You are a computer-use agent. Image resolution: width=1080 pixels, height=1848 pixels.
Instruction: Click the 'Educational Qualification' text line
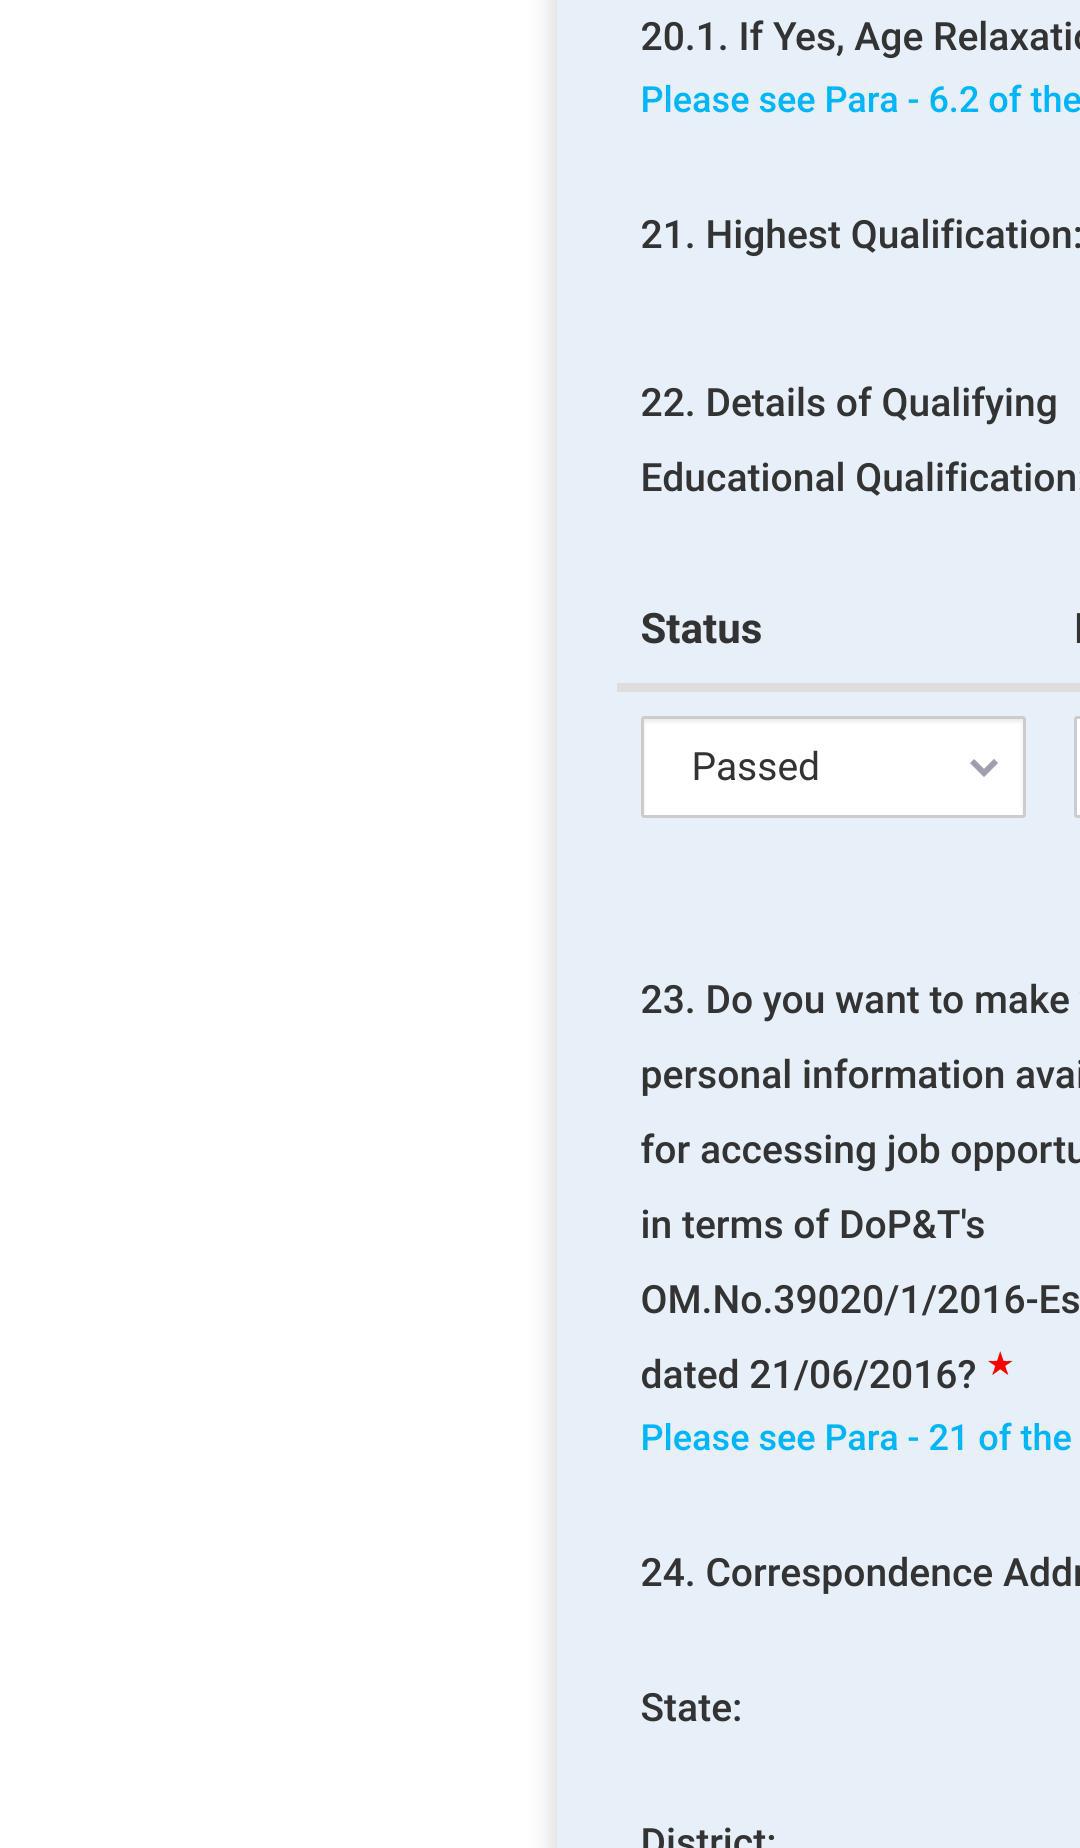coord(860,478)
